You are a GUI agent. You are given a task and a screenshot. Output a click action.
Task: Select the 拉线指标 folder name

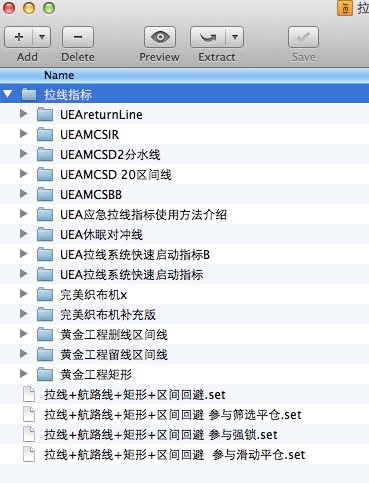click(x=68, y=95)
